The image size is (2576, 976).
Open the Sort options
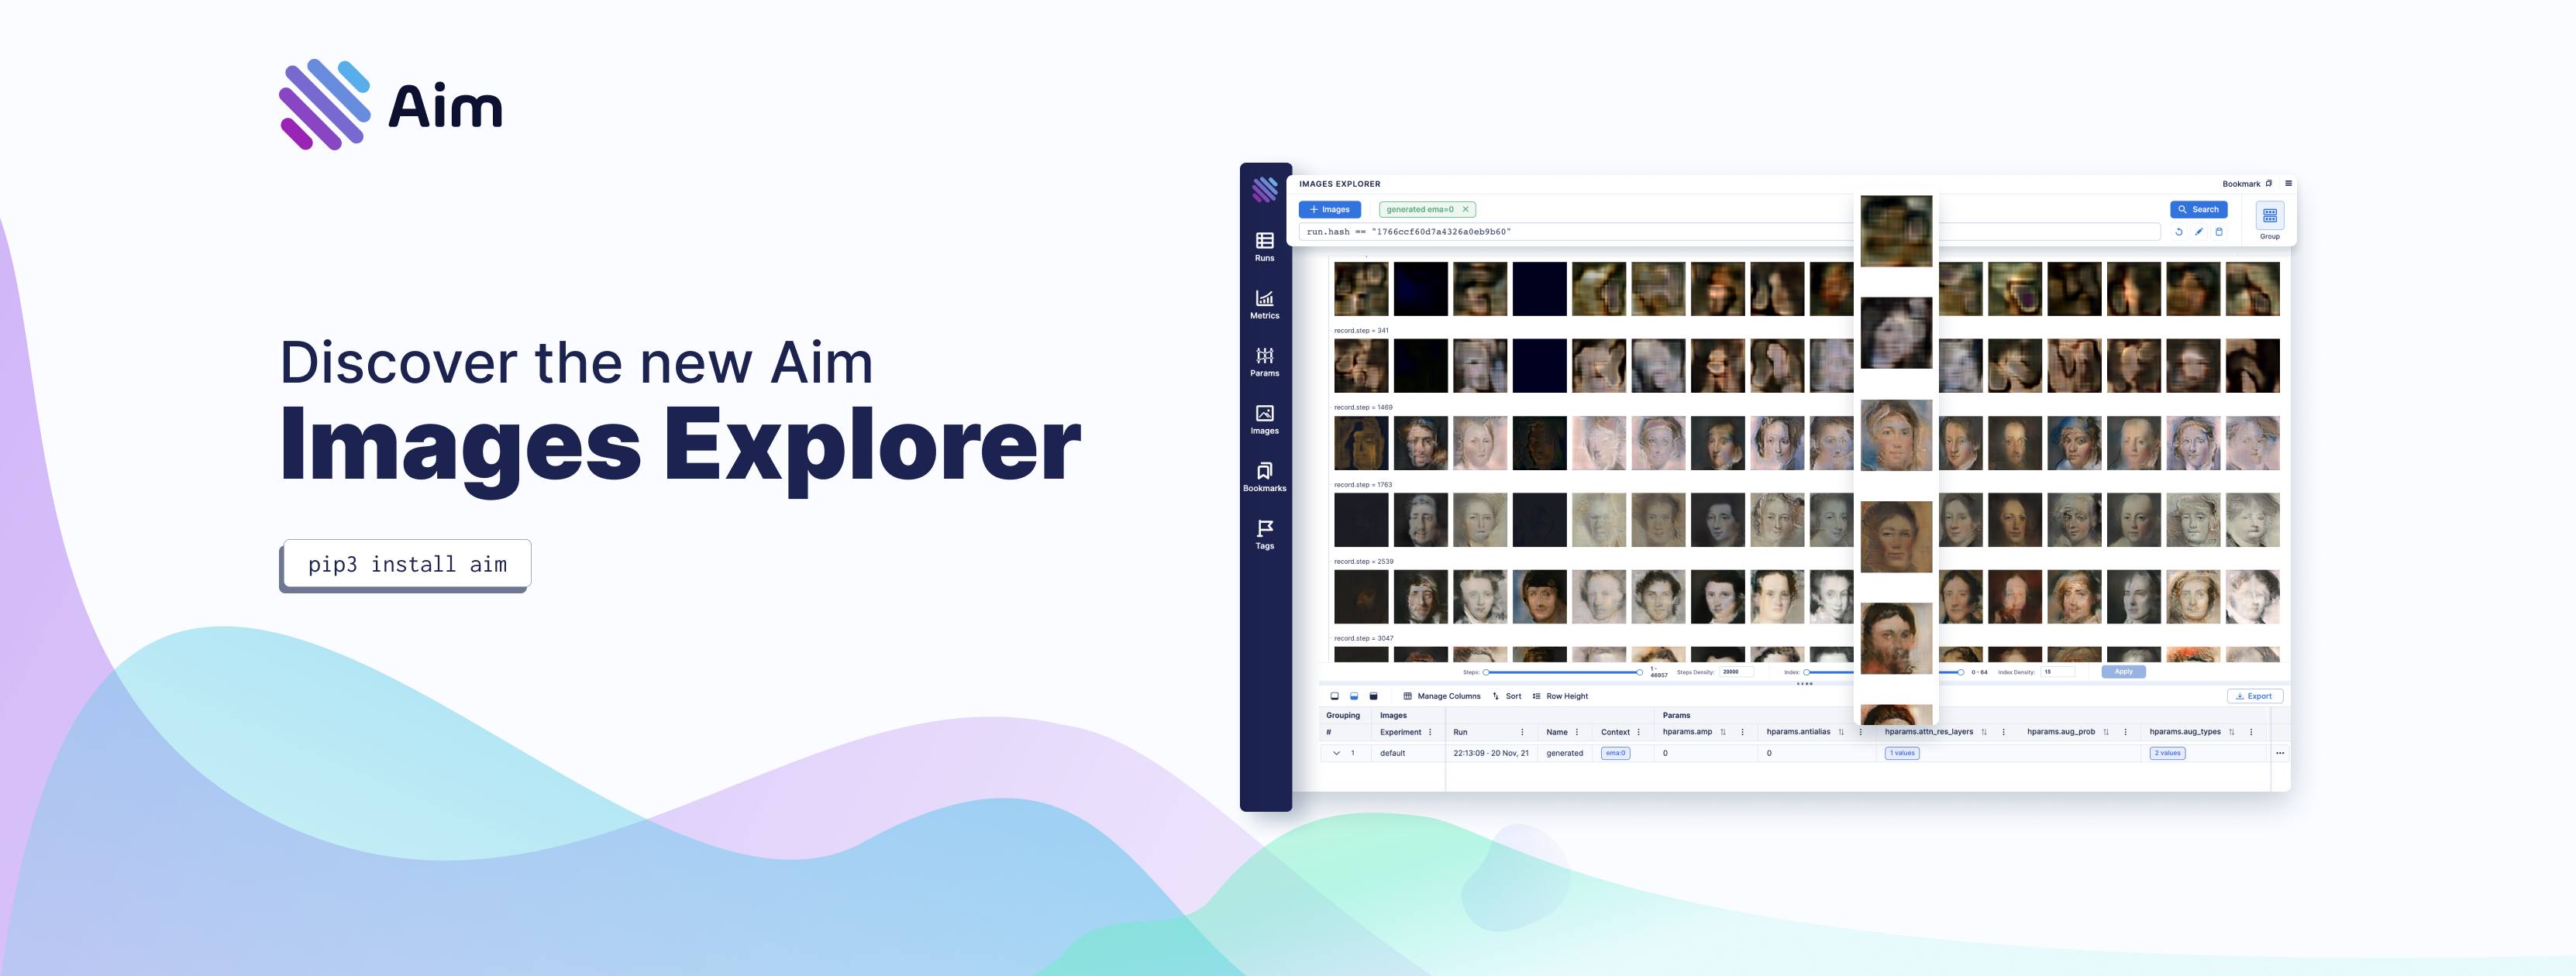[x=1507, y=696]
